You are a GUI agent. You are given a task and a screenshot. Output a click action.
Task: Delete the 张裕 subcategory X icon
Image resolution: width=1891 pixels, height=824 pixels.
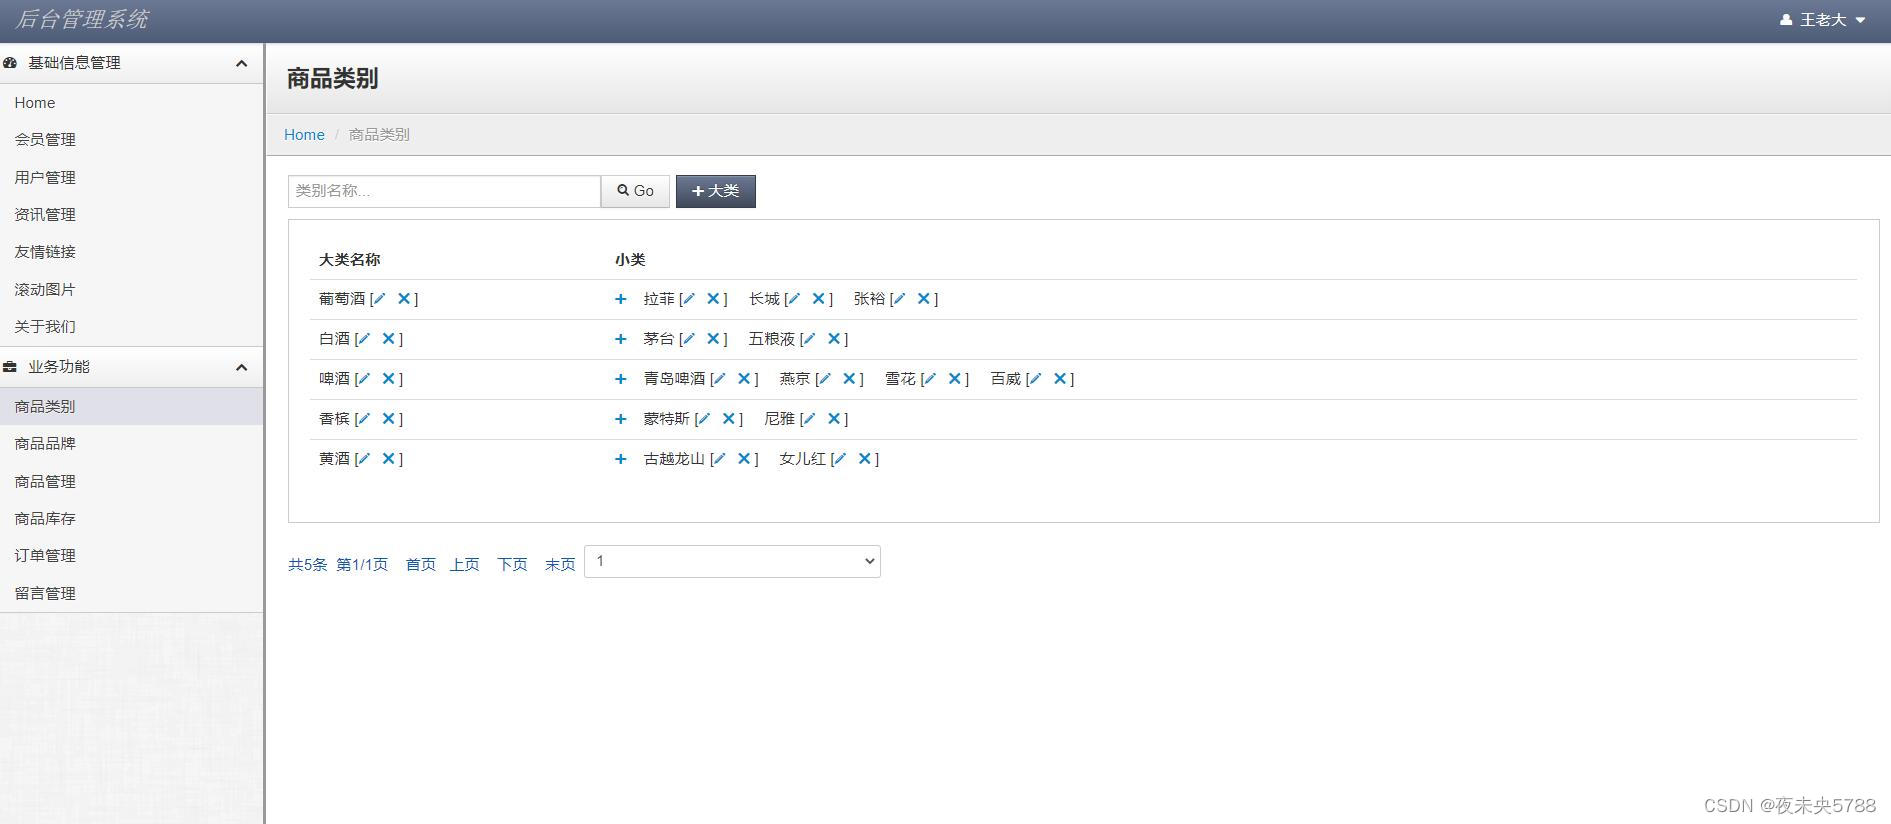(924, 299)
